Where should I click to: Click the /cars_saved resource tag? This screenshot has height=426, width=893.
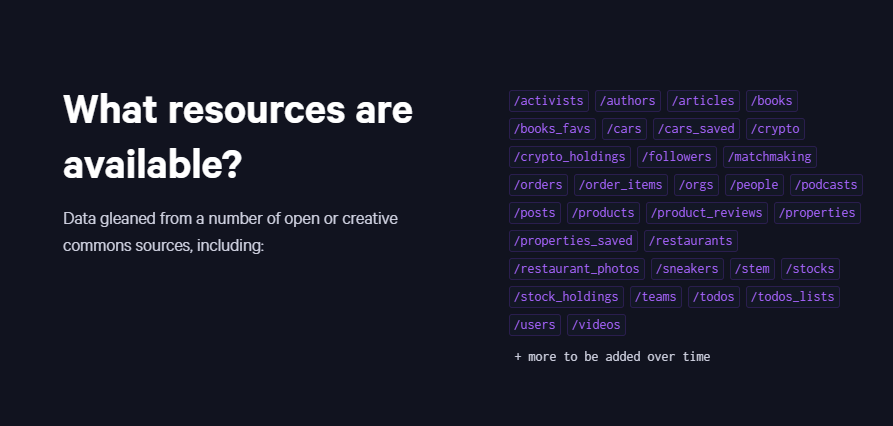click(696, 129)
